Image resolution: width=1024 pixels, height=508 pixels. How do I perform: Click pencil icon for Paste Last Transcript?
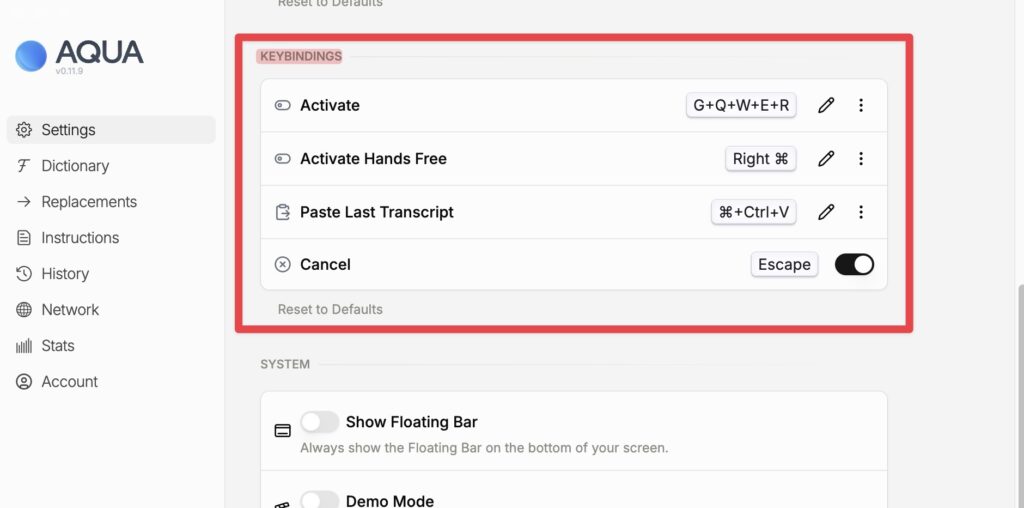tap(826, 212)
